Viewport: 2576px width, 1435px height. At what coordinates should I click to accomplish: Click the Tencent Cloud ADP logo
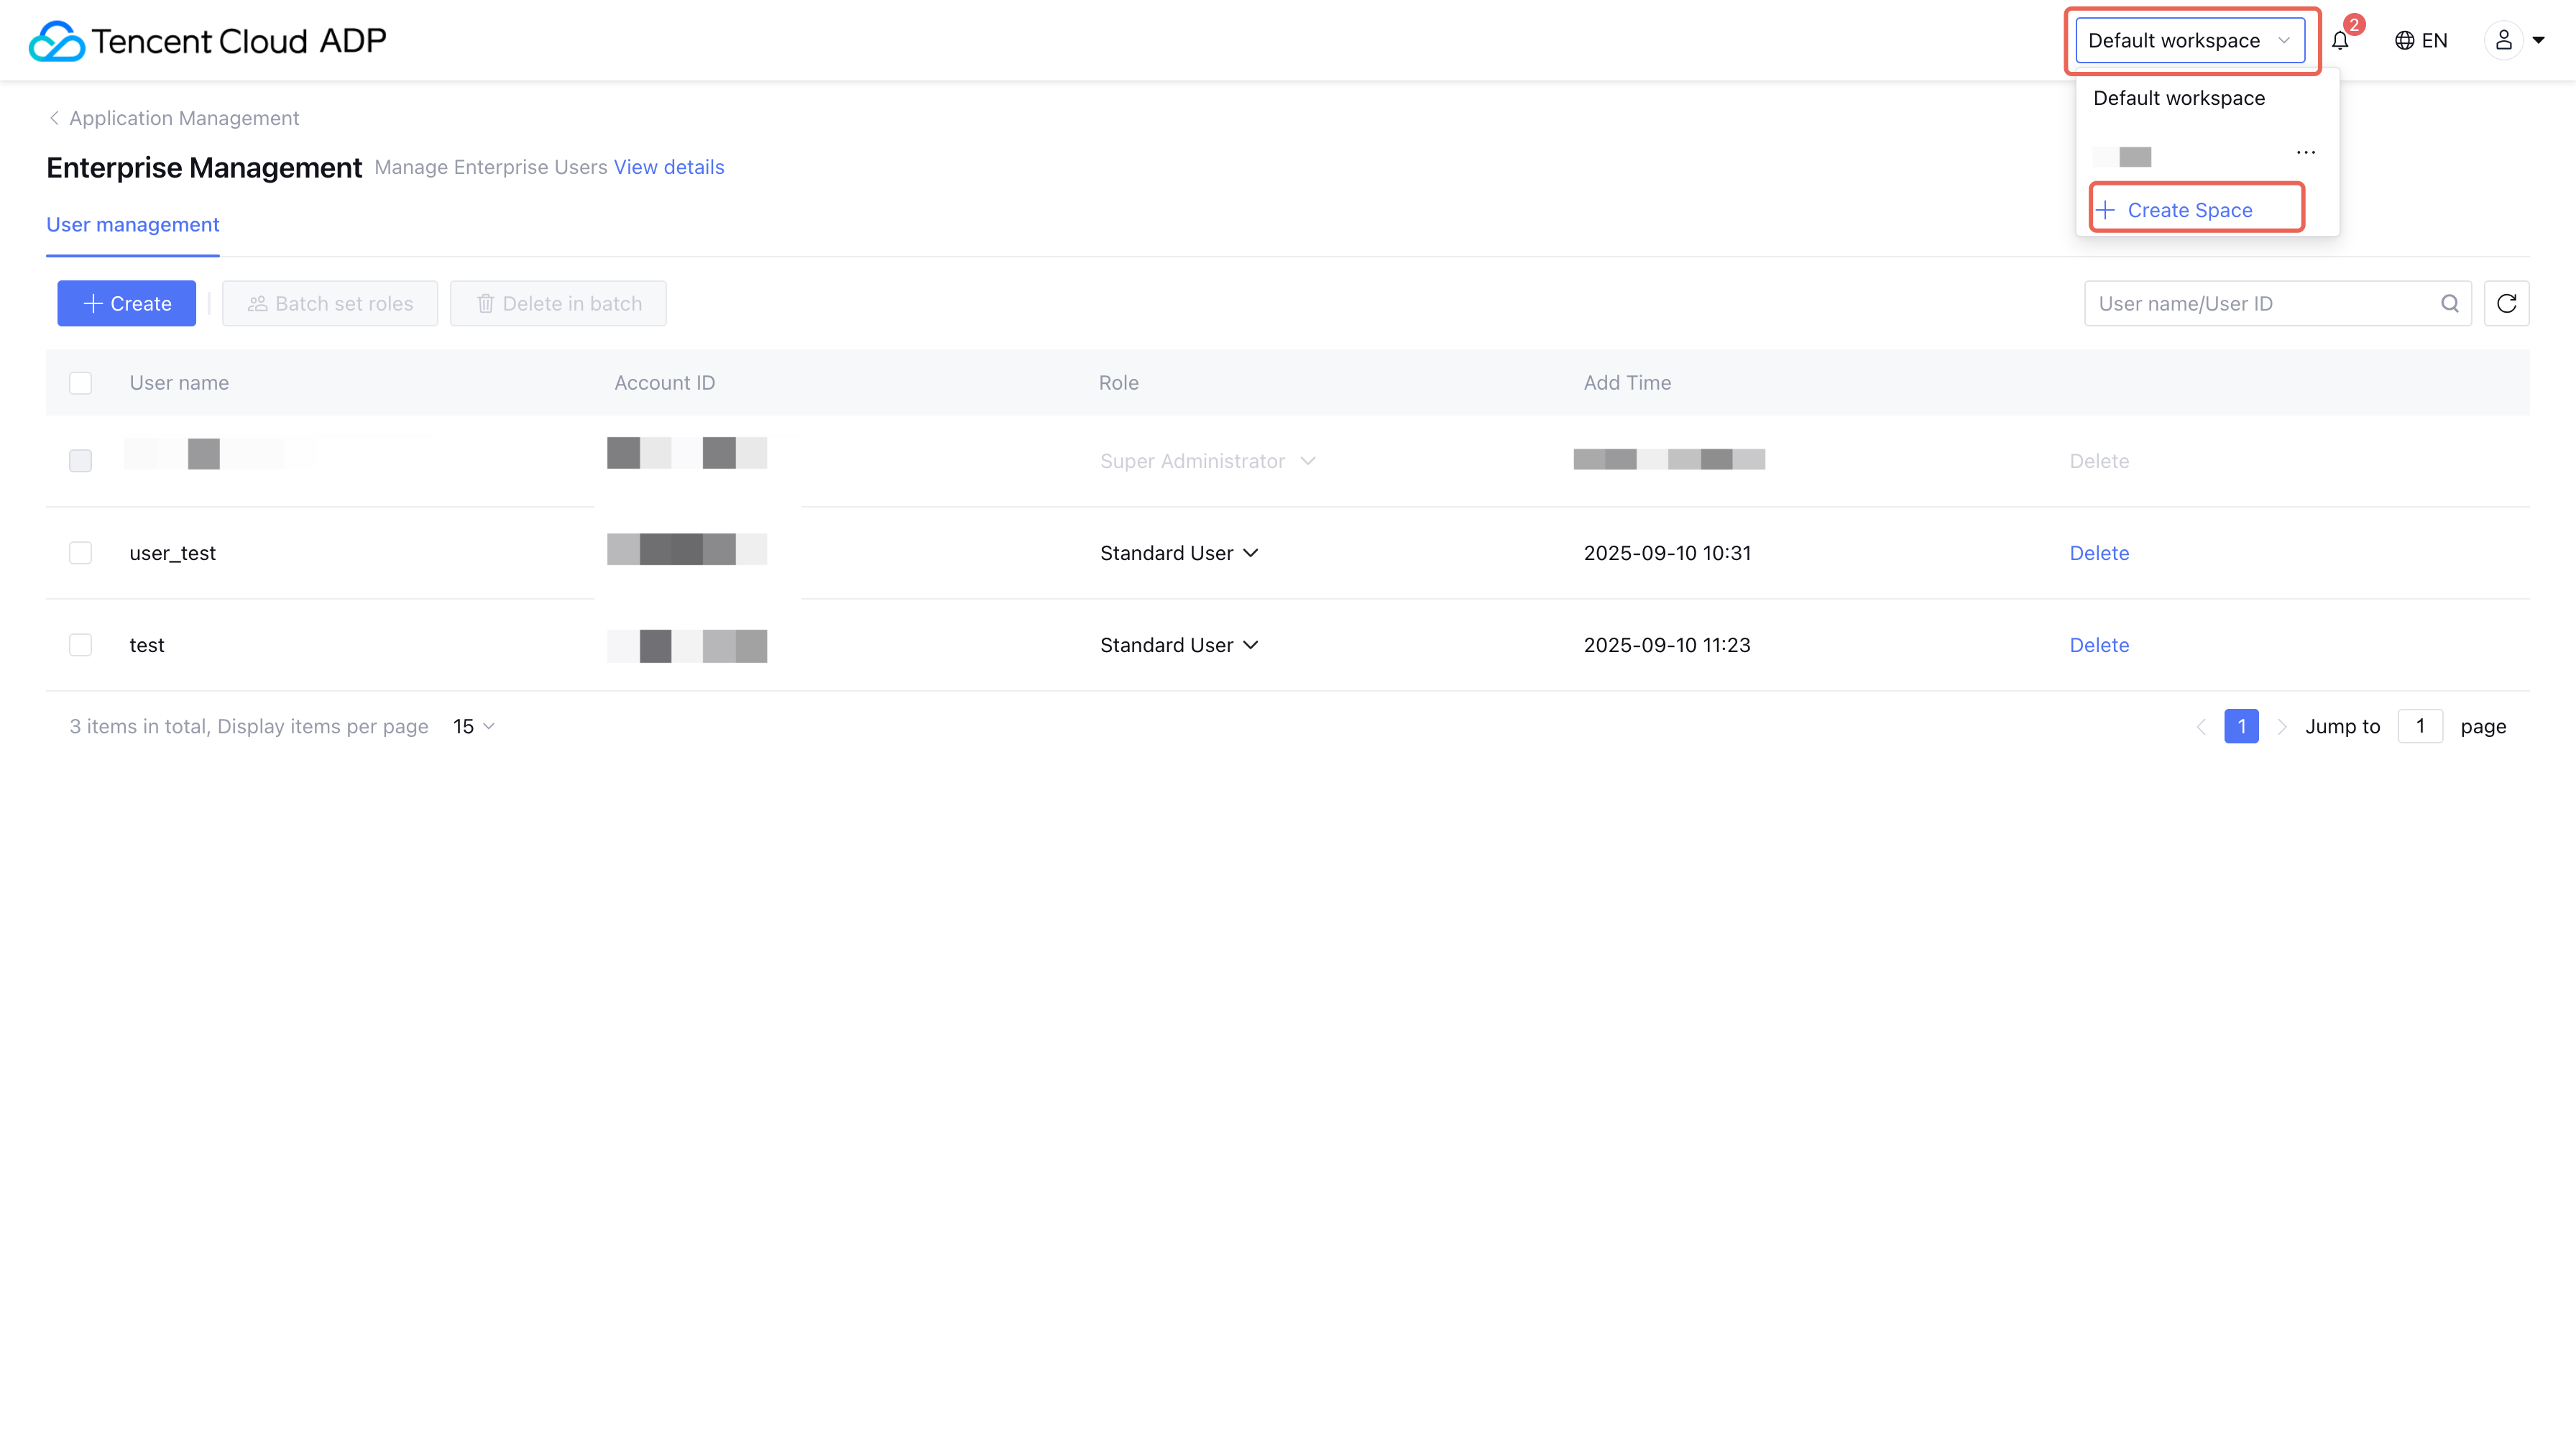click(x=207, y=41)
